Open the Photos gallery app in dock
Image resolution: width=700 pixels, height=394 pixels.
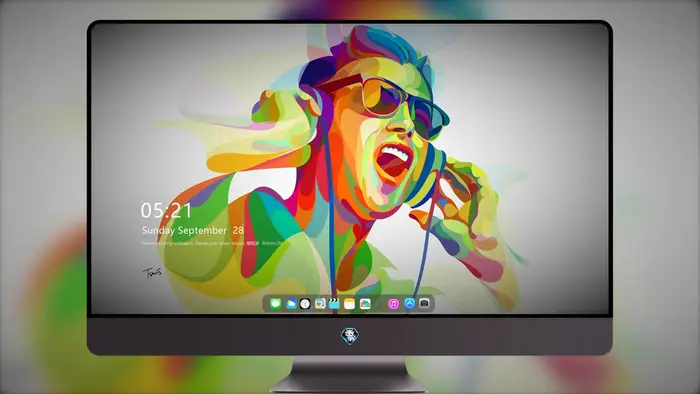tap(365, 304)
